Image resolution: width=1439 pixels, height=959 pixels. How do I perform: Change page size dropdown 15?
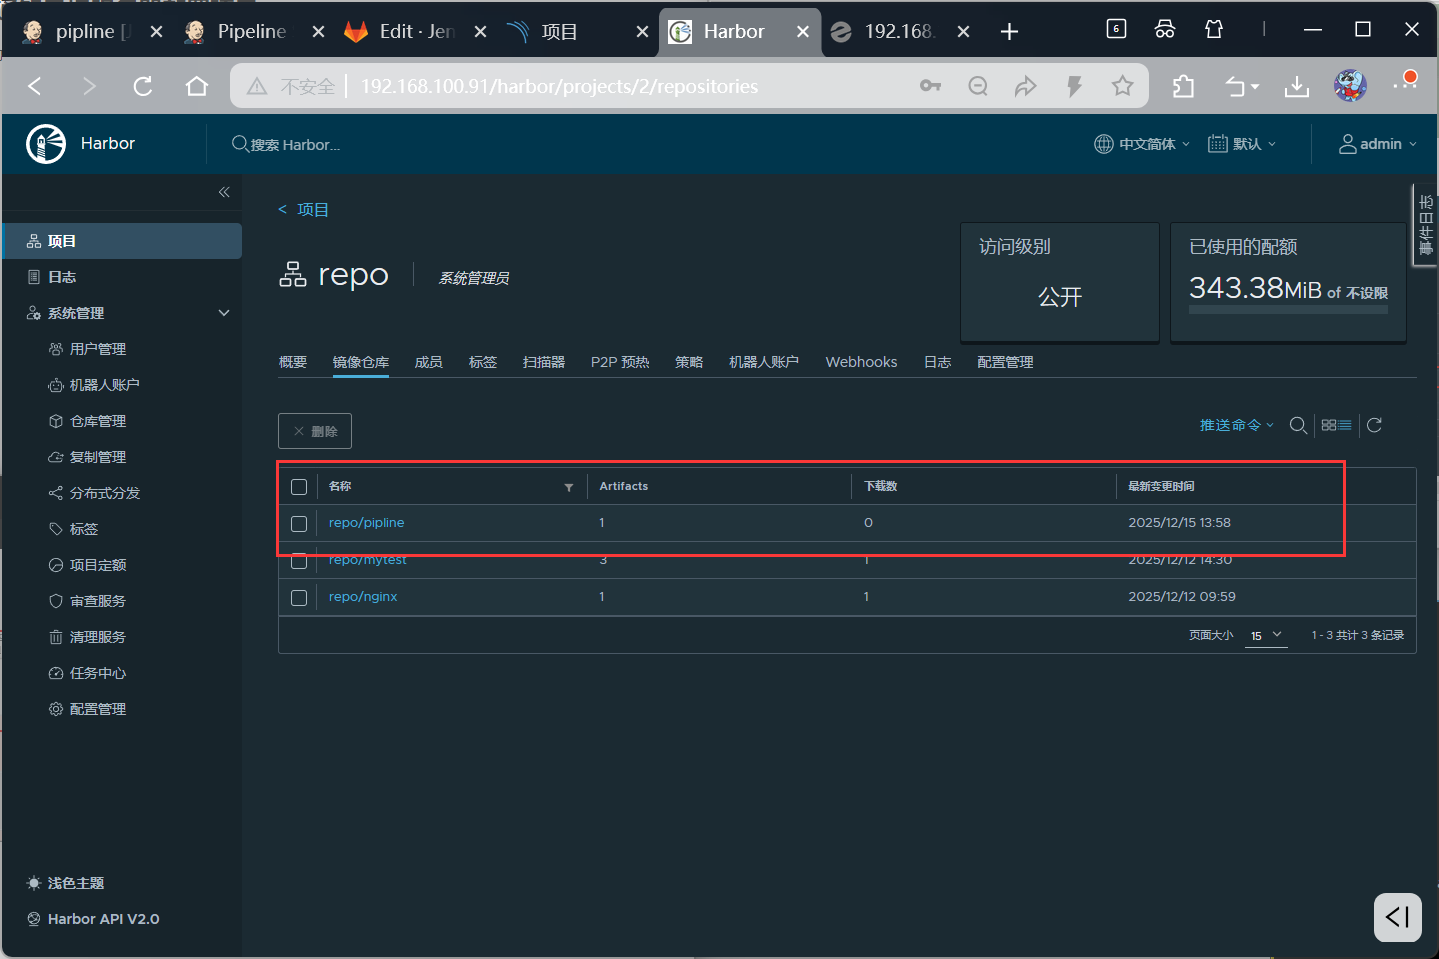pos(1265,636)
